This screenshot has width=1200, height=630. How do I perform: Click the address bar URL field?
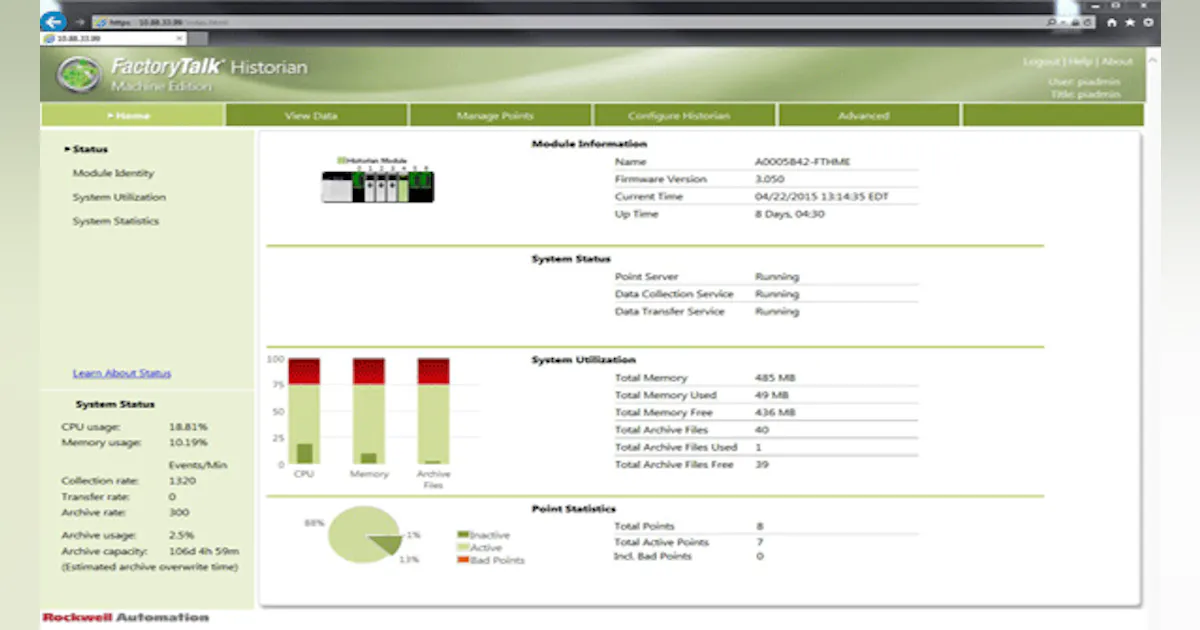(570, 22)
